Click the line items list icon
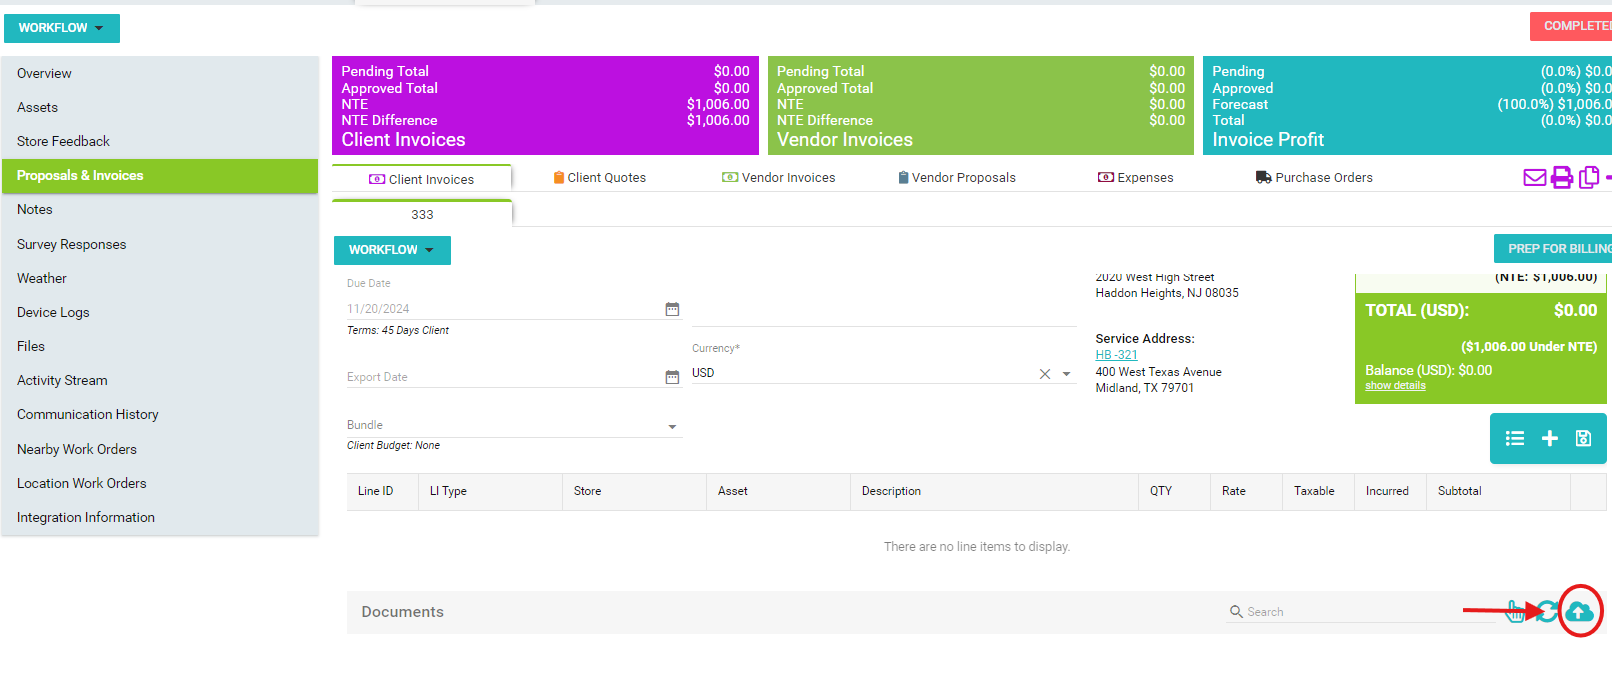The height and width of the screenshot is (678, 1612). tap(1515, 438)
